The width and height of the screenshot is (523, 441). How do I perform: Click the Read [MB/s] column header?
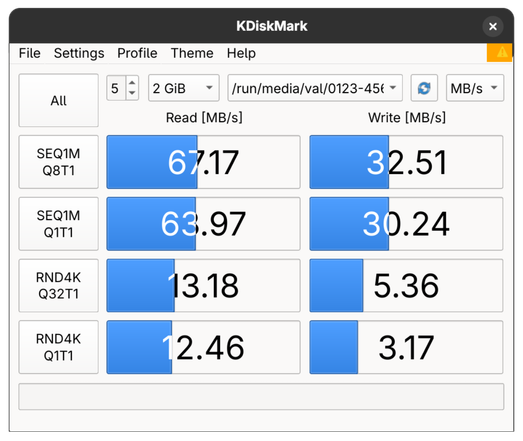[x=204, y=118]
